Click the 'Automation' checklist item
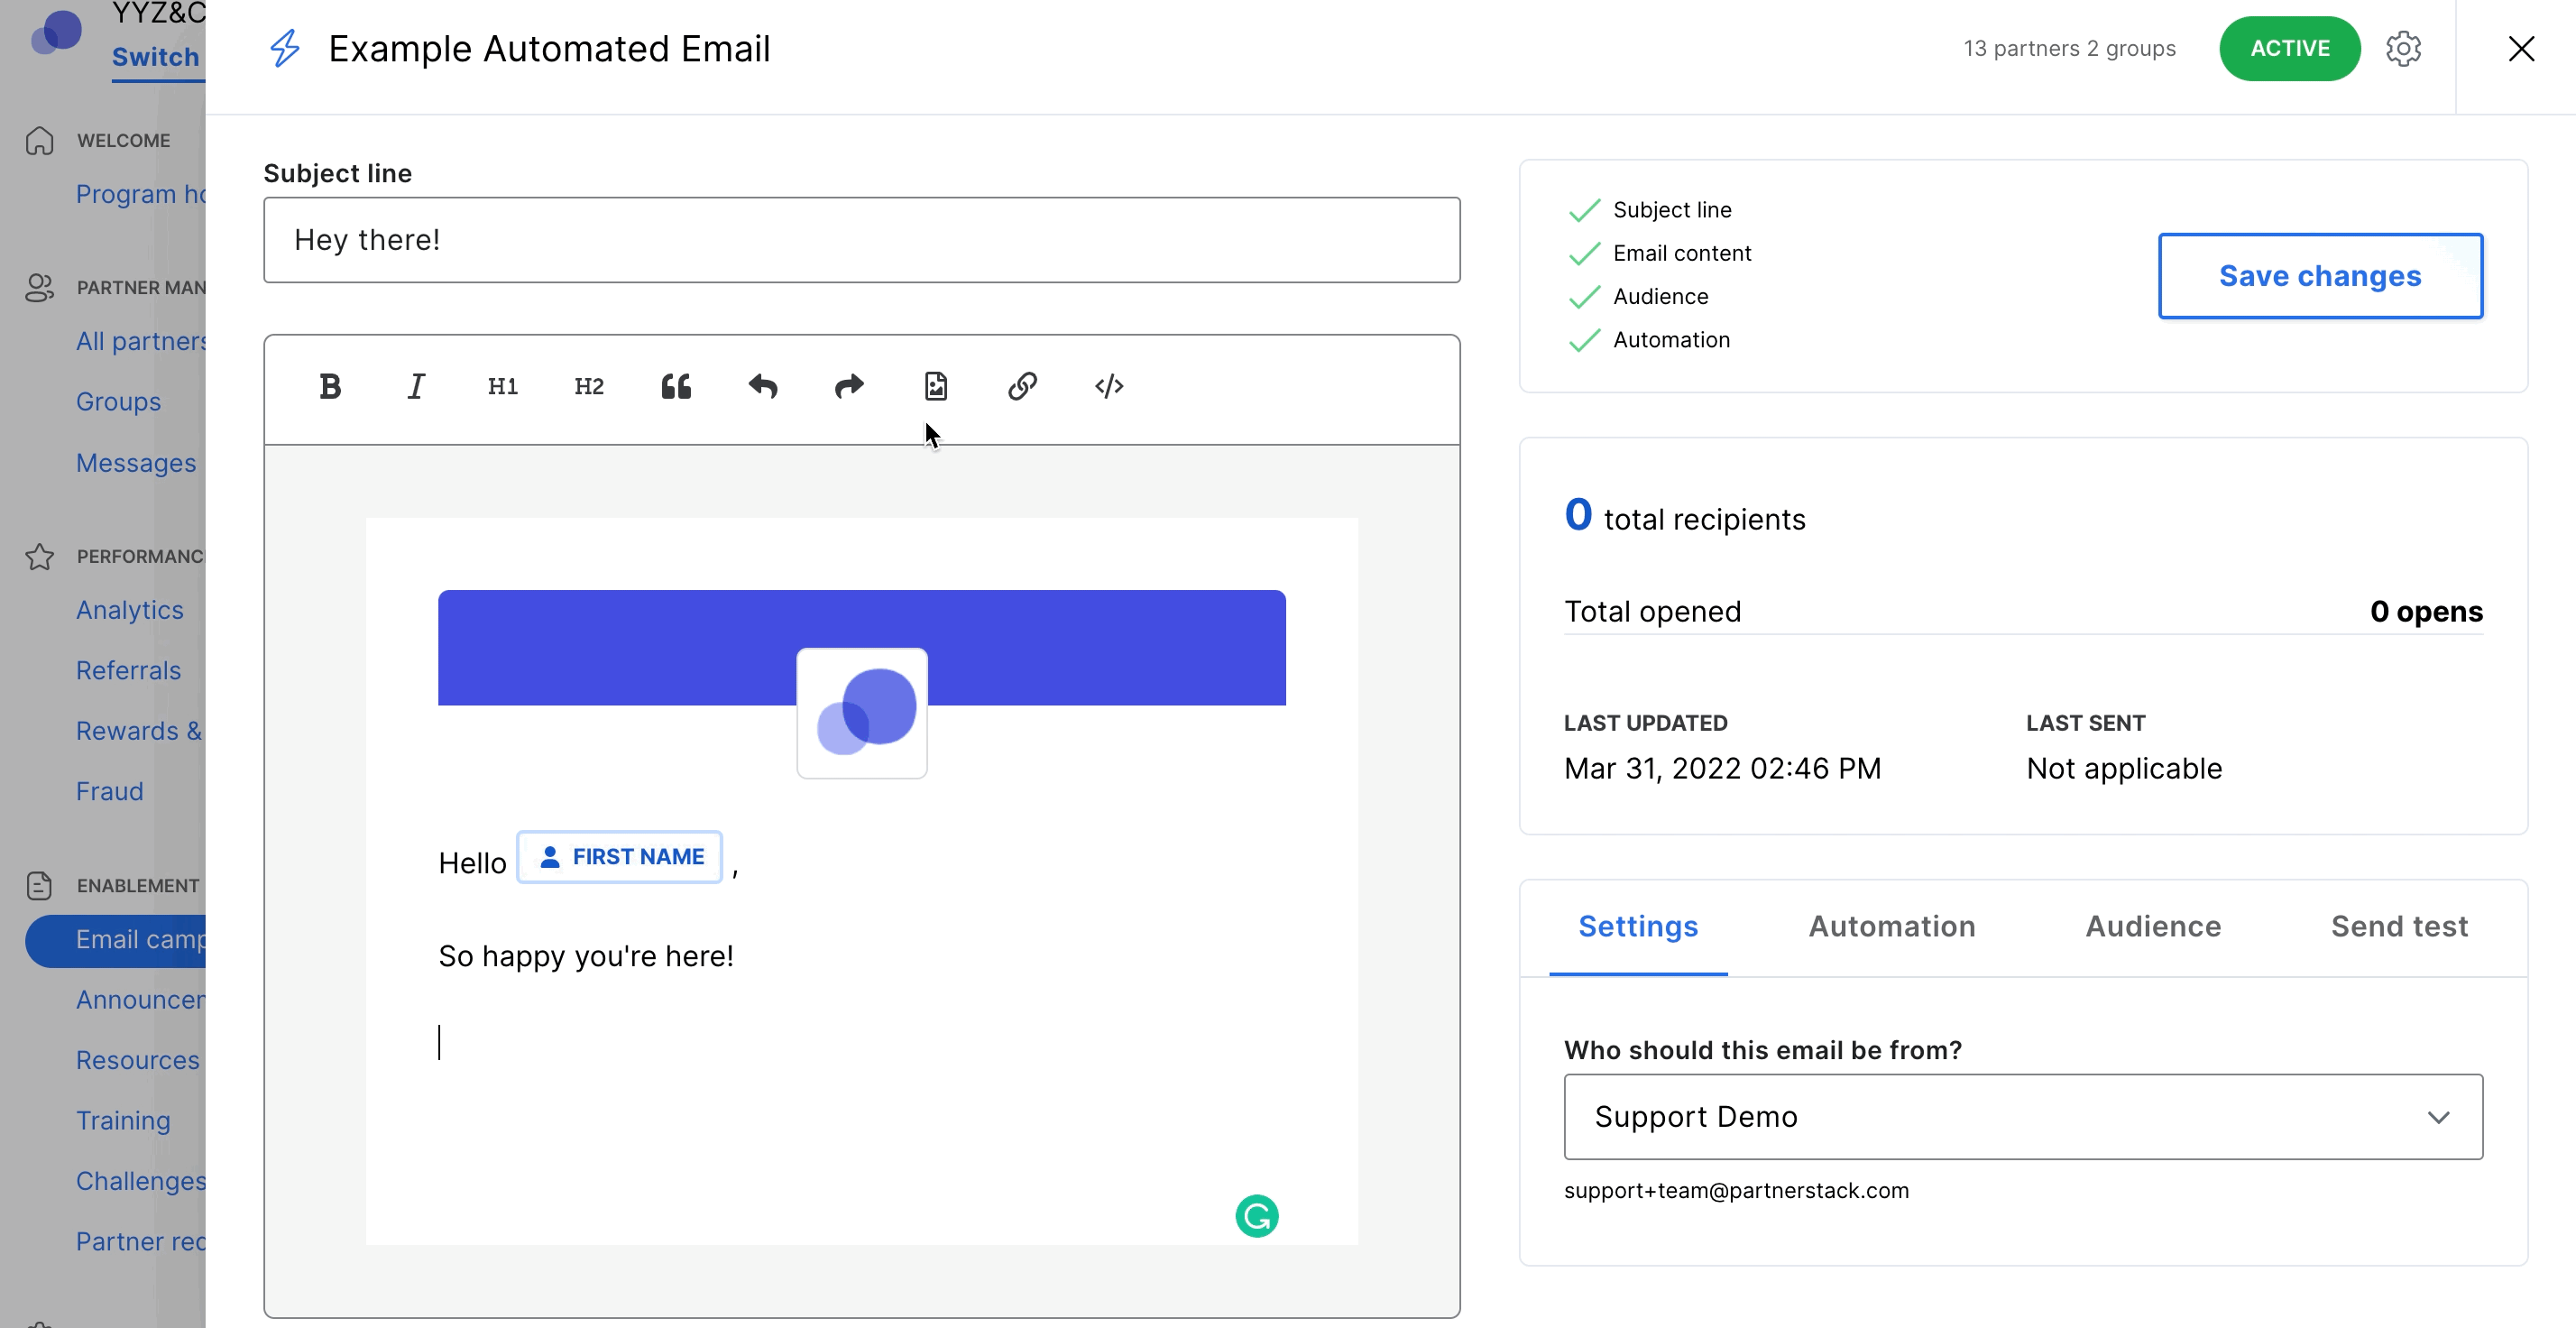The image size is (2576, 1328). coord(1671,340)
